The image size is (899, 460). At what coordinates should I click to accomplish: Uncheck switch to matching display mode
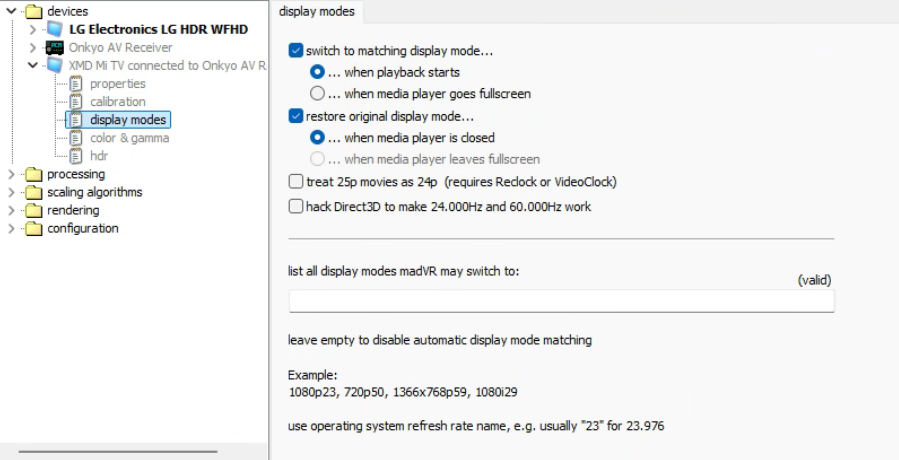295,51
